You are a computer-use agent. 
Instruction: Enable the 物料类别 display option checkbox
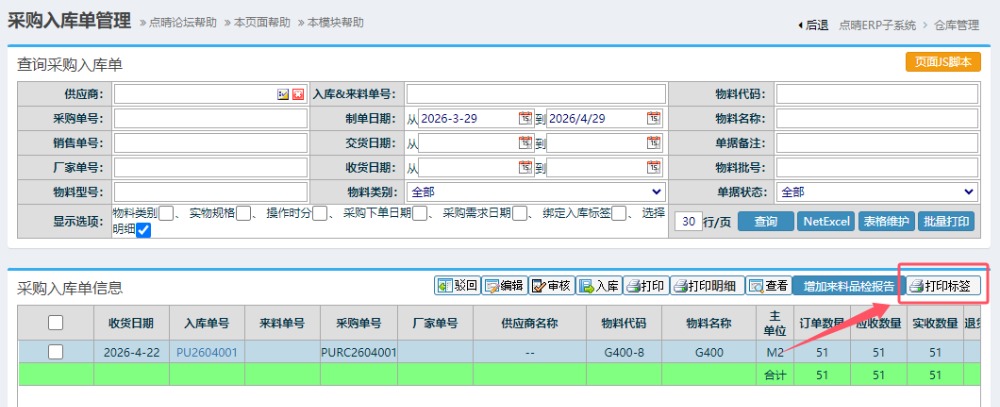click(167, 213)
